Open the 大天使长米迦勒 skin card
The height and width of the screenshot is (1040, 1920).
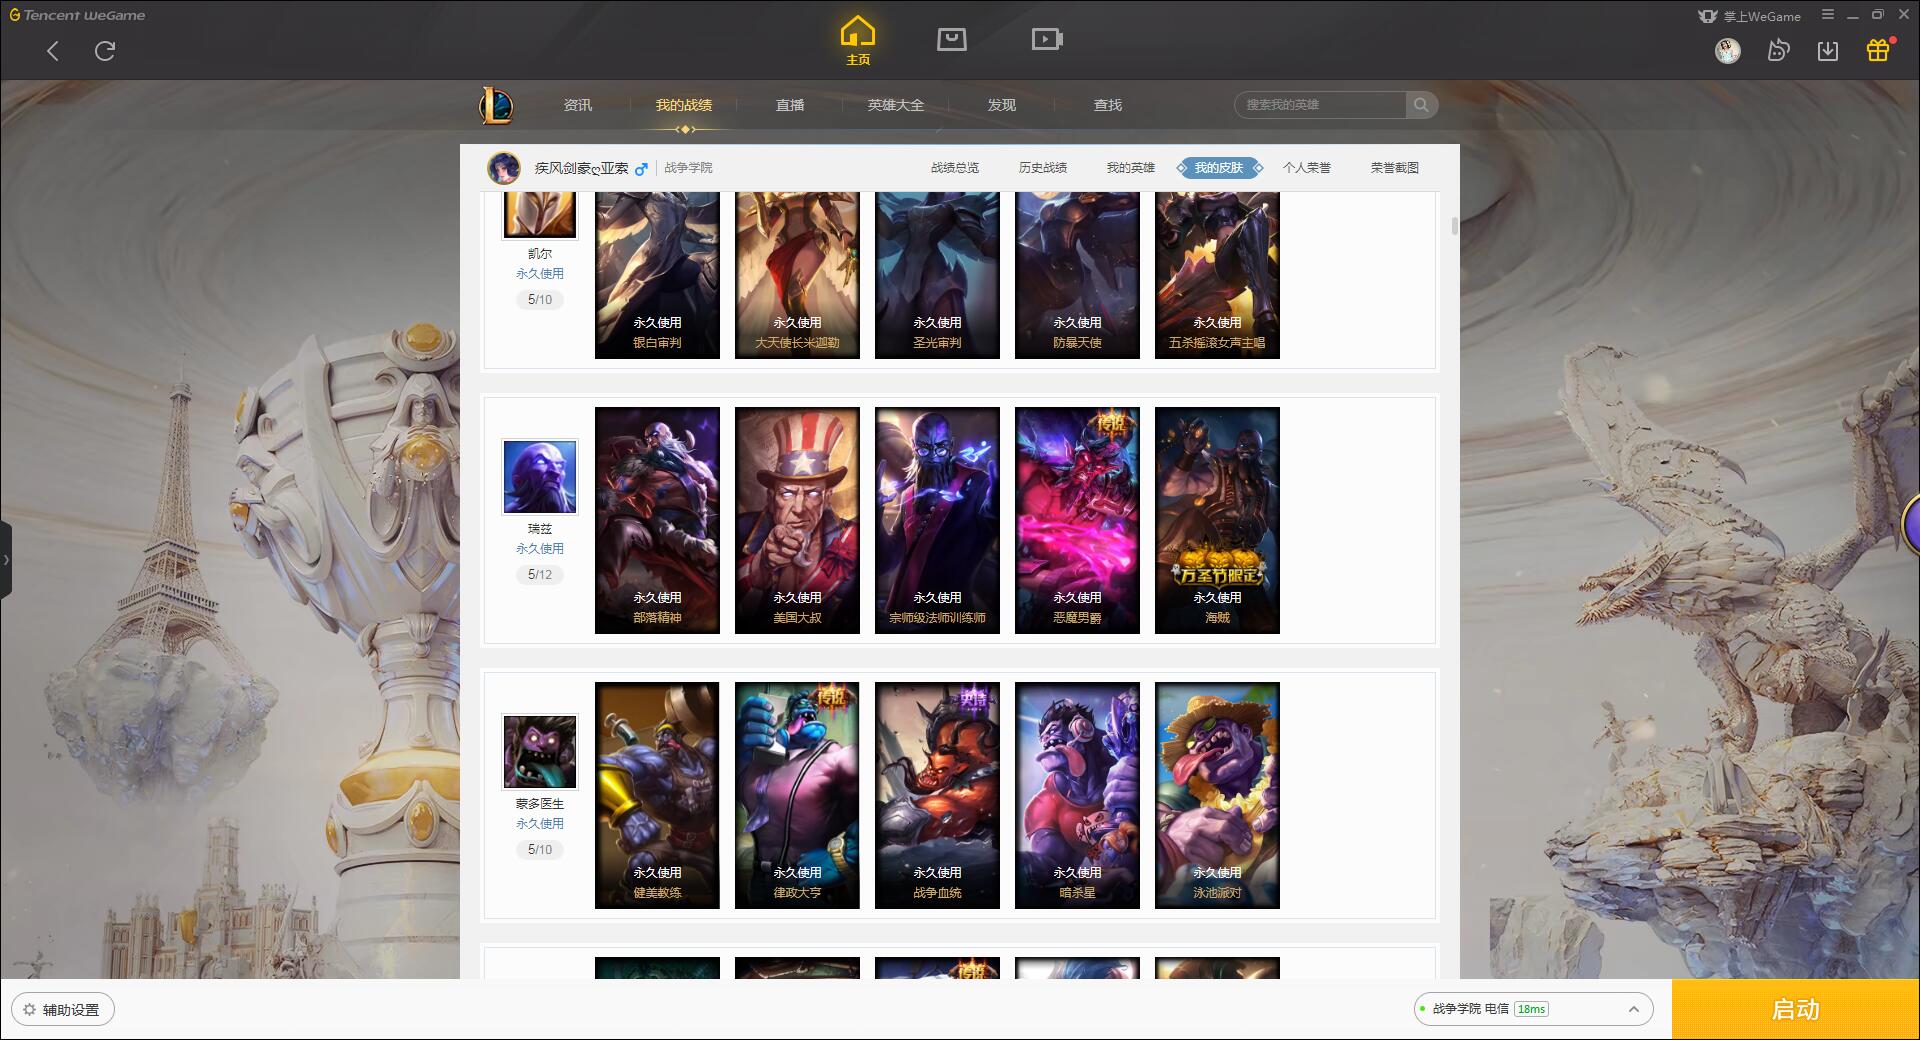[797, 275]
